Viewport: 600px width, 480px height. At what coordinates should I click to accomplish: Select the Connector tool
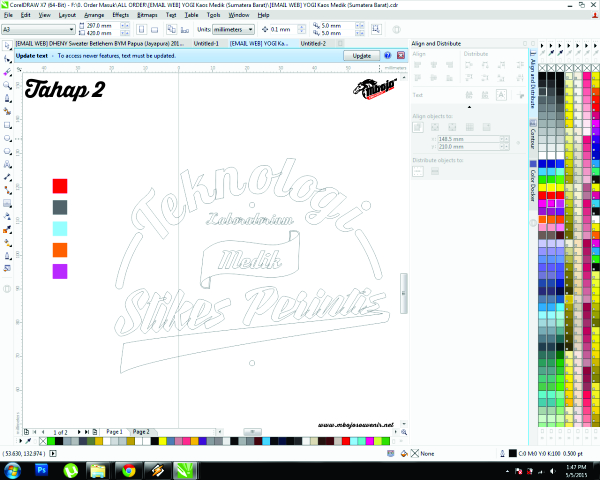7,190
